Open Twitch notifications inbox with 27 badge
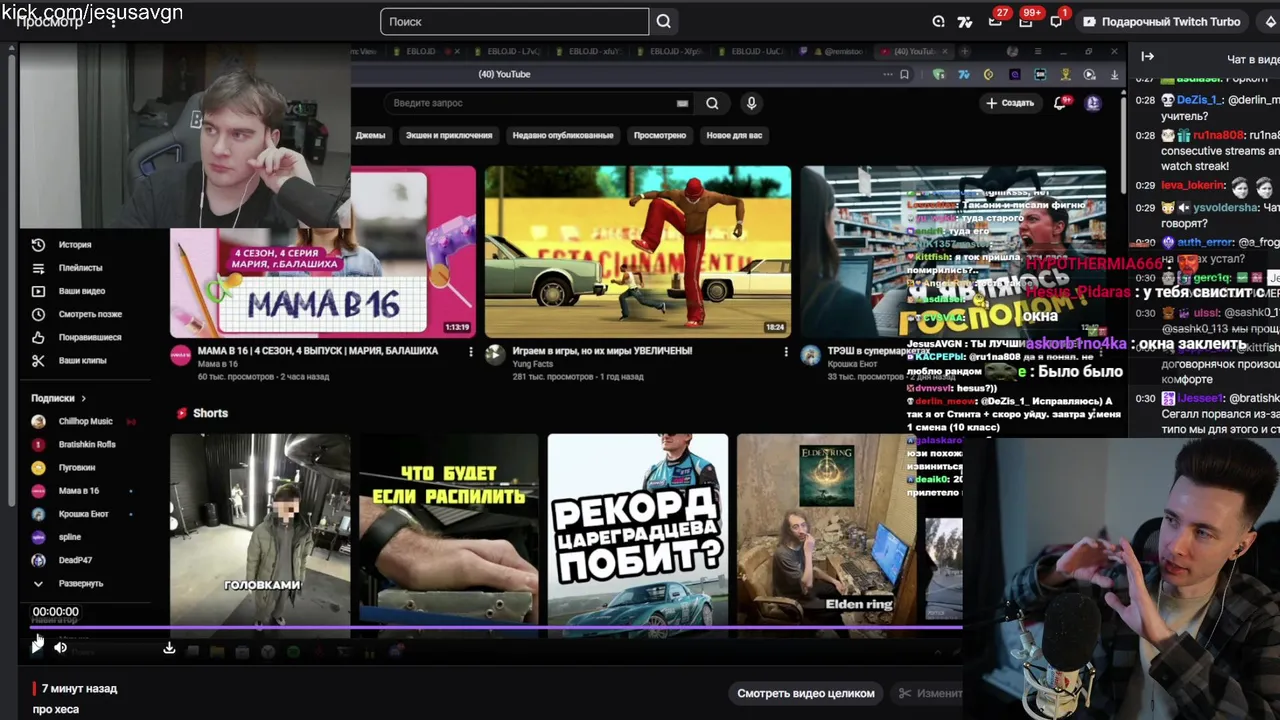Image resolution: width=1280 pixels, height=720 pixels. click(995, 21)
